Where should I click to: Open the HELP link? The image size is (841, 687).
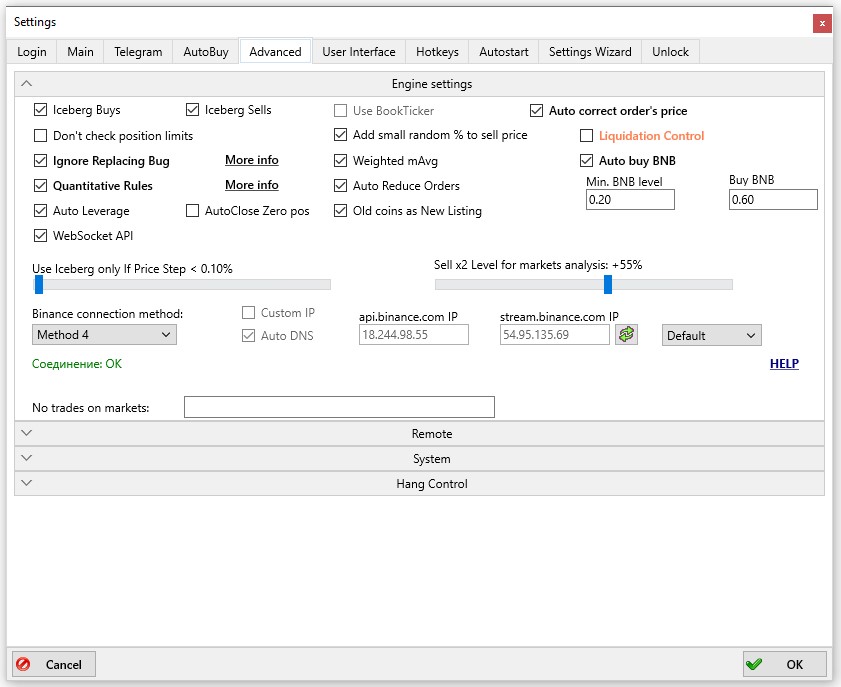pos(784,364)
